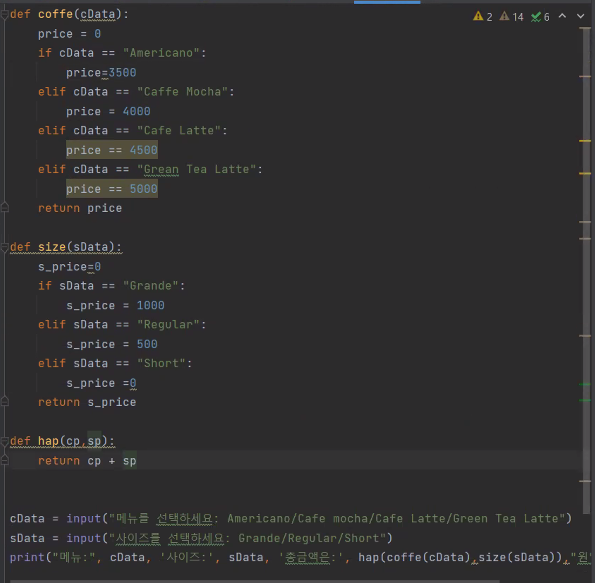Collapse the def size function fold marker
Viewport: 595px width, 583px height.
click(5, 248)
